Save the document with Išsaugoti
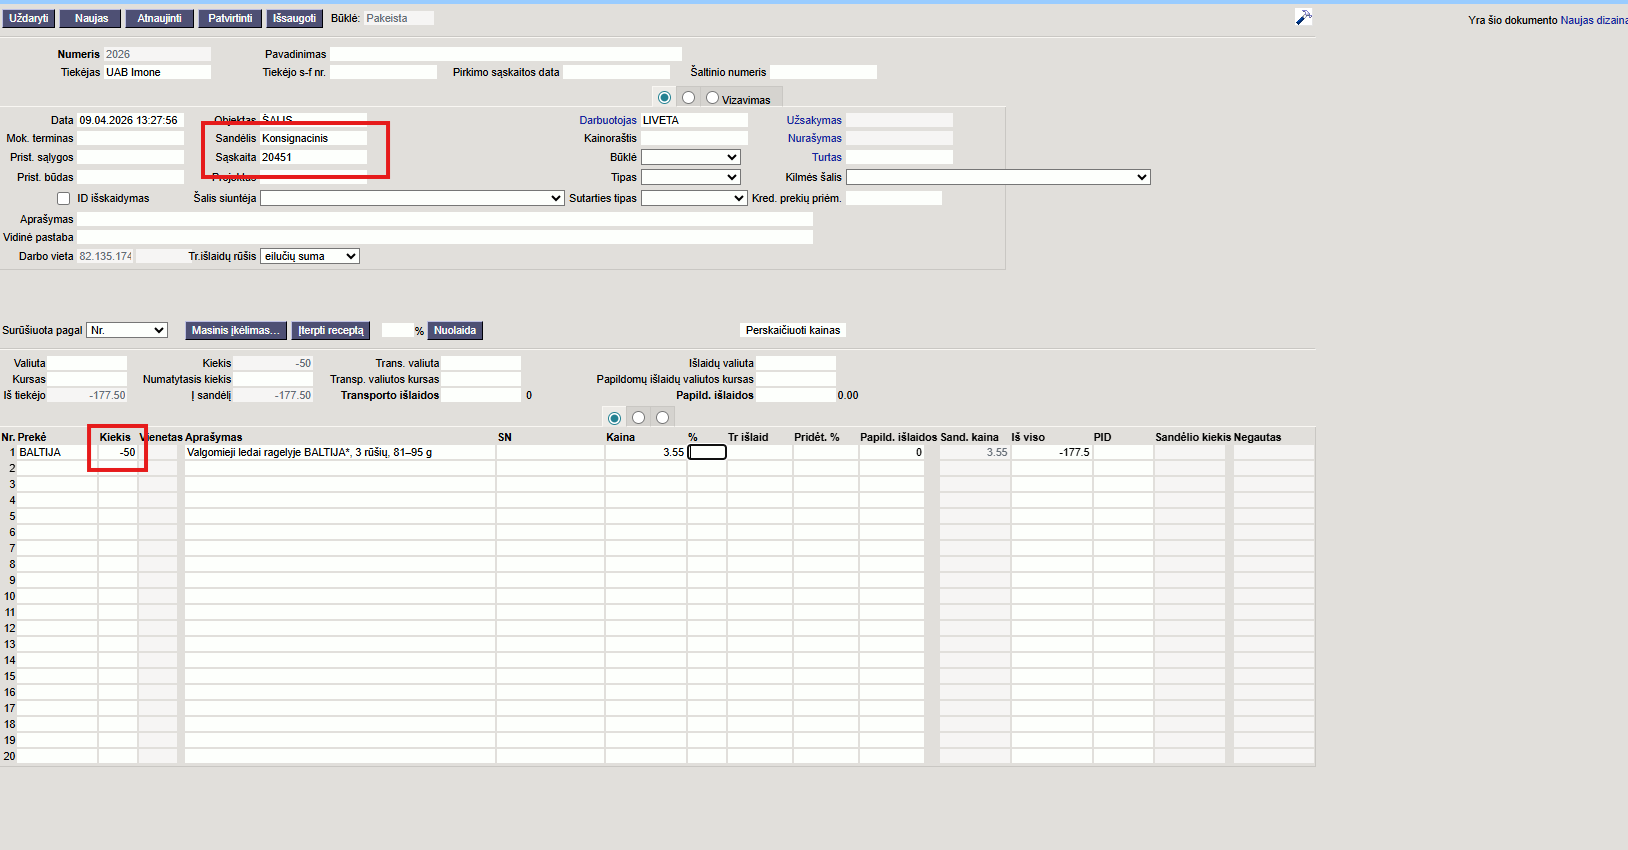Screen dimensions: 1628x850 pos(294,19)
